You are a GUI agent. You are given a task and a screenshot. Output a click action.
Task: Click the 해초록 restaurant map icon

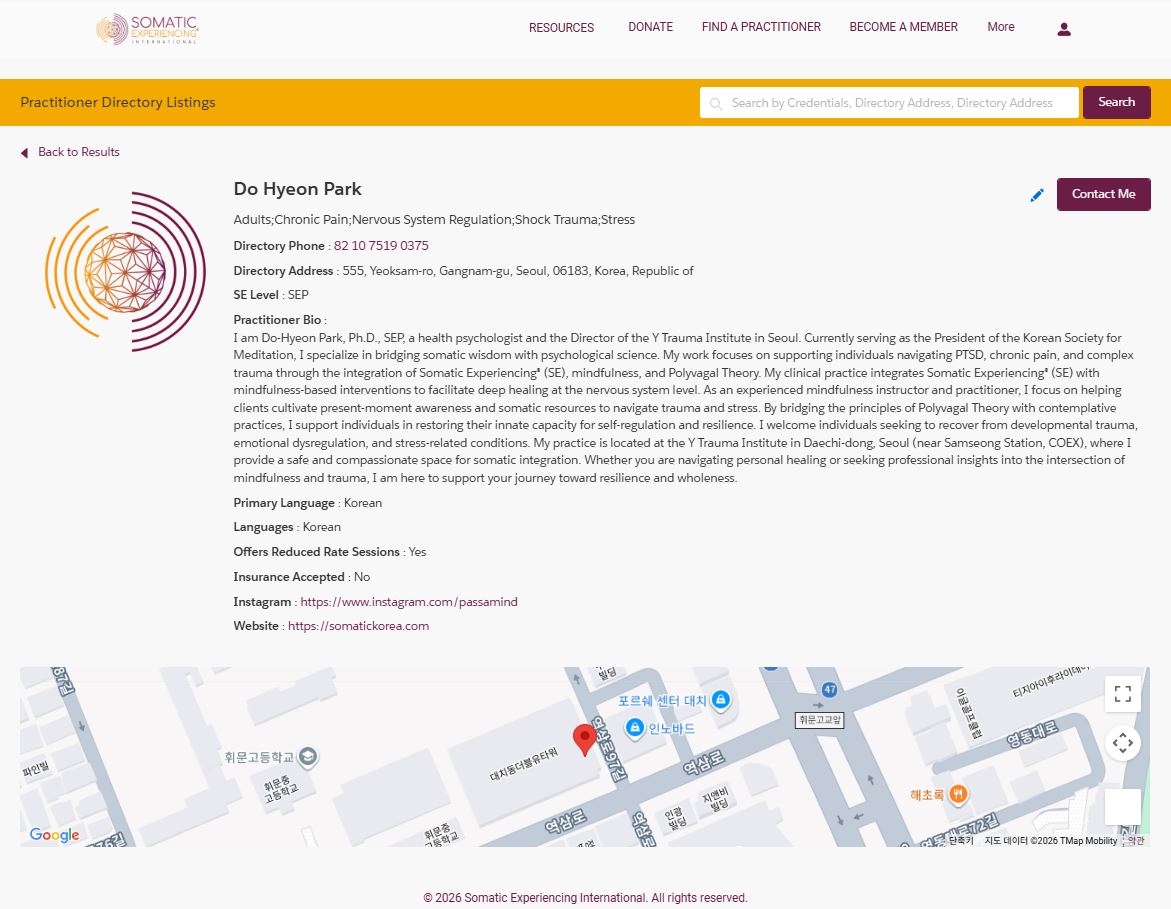coord(958,794)
